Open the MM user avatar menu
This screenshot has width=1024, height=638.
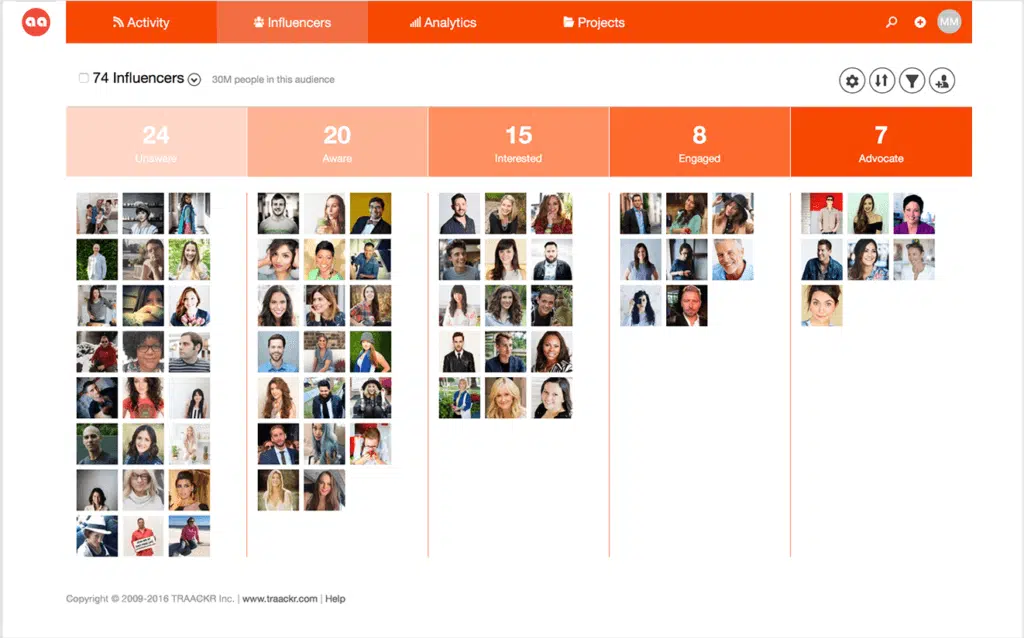point(949,22)
